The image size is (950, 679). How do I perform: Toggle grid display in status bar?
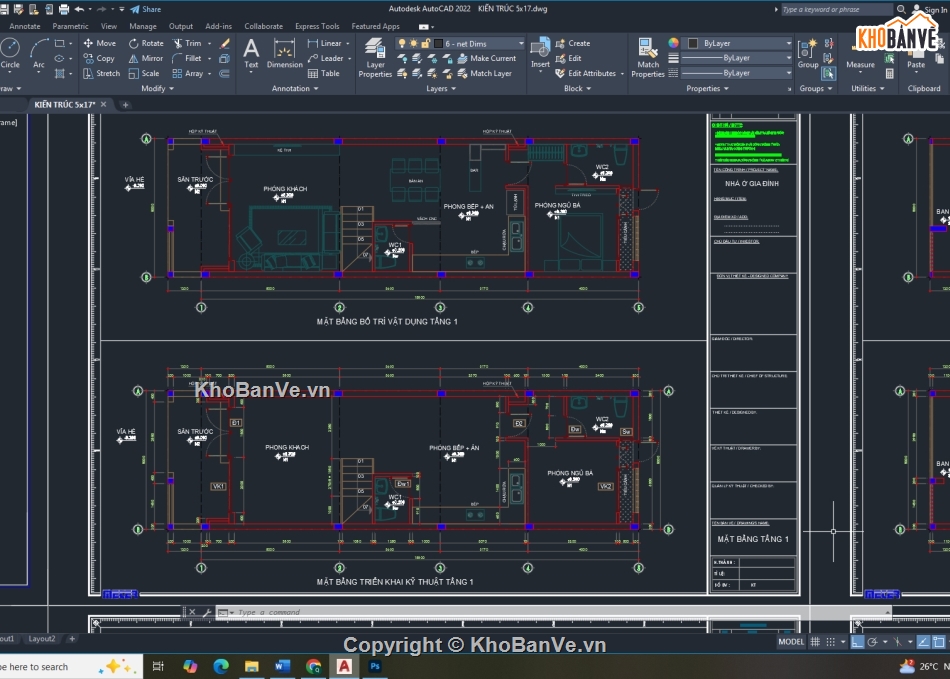[816, 642]
